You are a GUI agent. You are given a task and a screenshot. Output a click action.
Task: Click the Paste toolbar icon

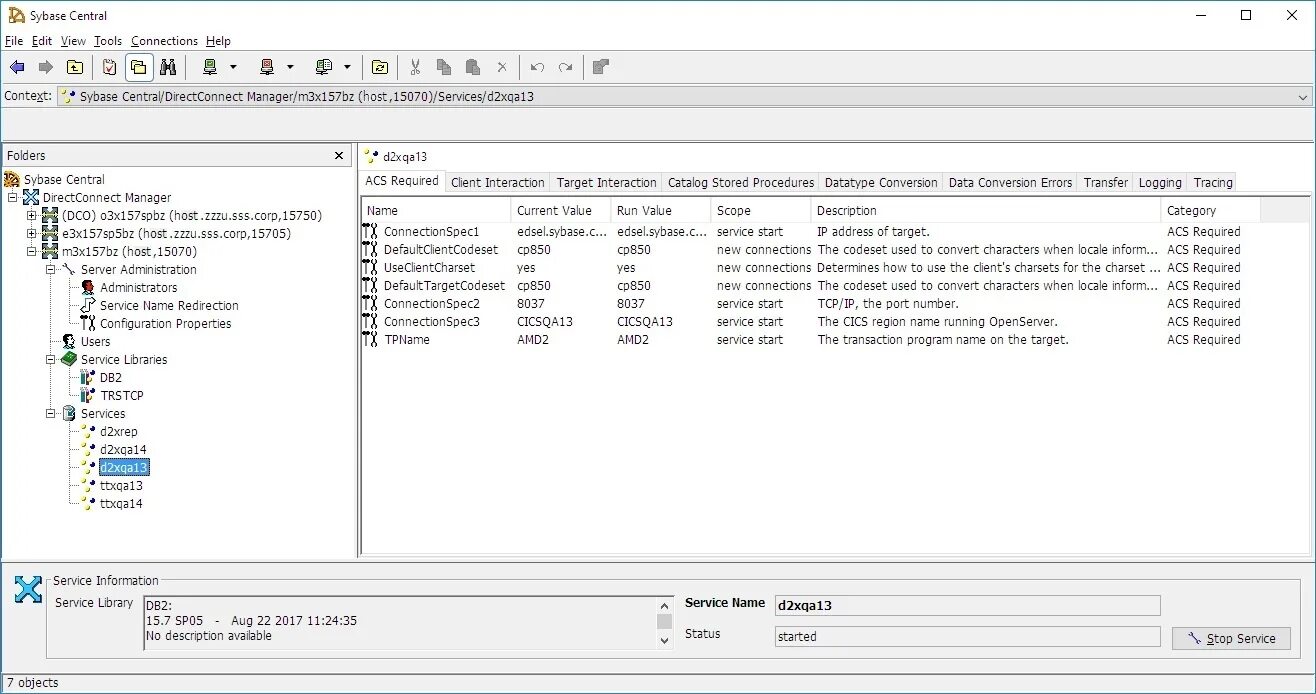tap(473, 67)
